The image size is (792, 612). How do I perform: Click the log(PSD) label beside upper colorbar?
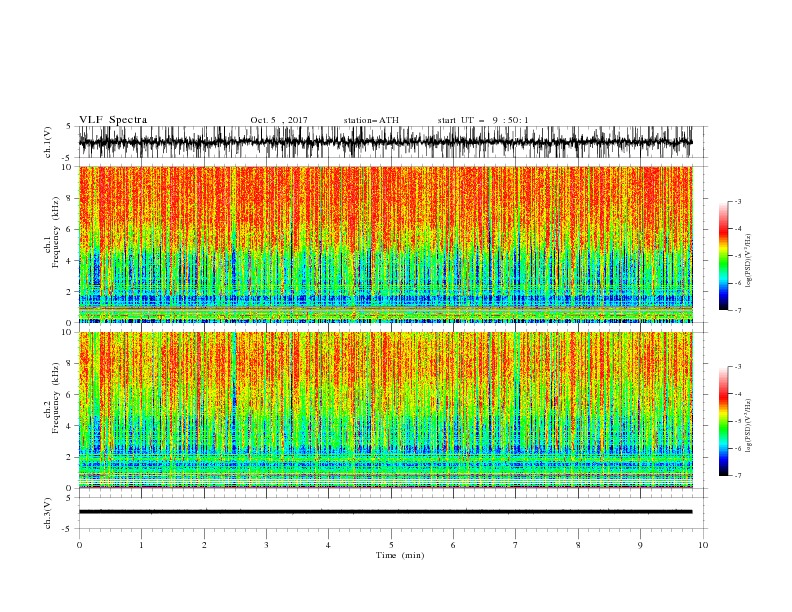[x=748, y=261]
